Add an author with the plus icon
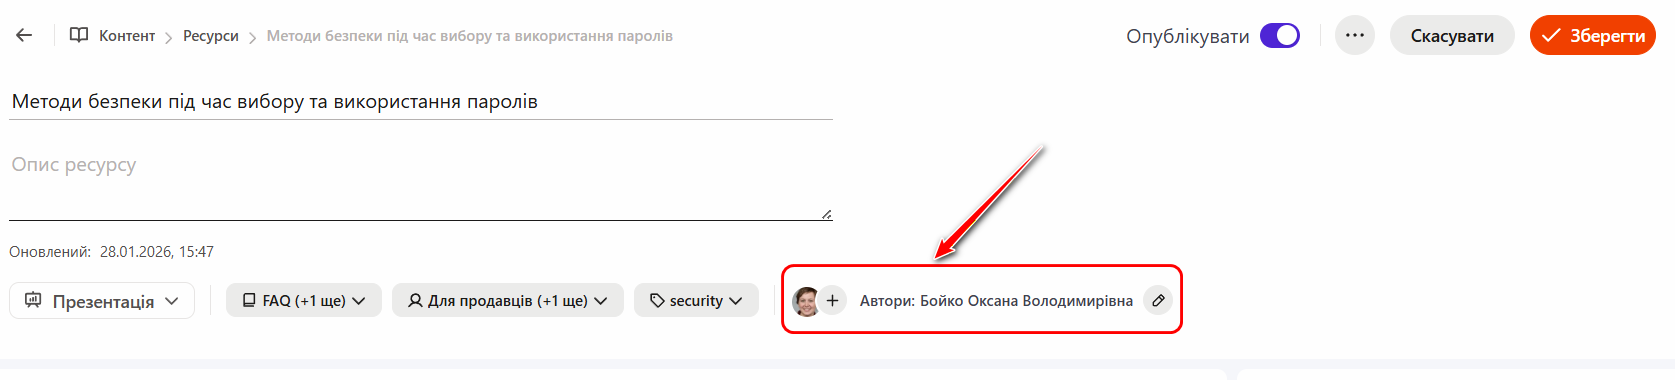The height and width of the screenshot is (380, 1675). click(832, 300)
